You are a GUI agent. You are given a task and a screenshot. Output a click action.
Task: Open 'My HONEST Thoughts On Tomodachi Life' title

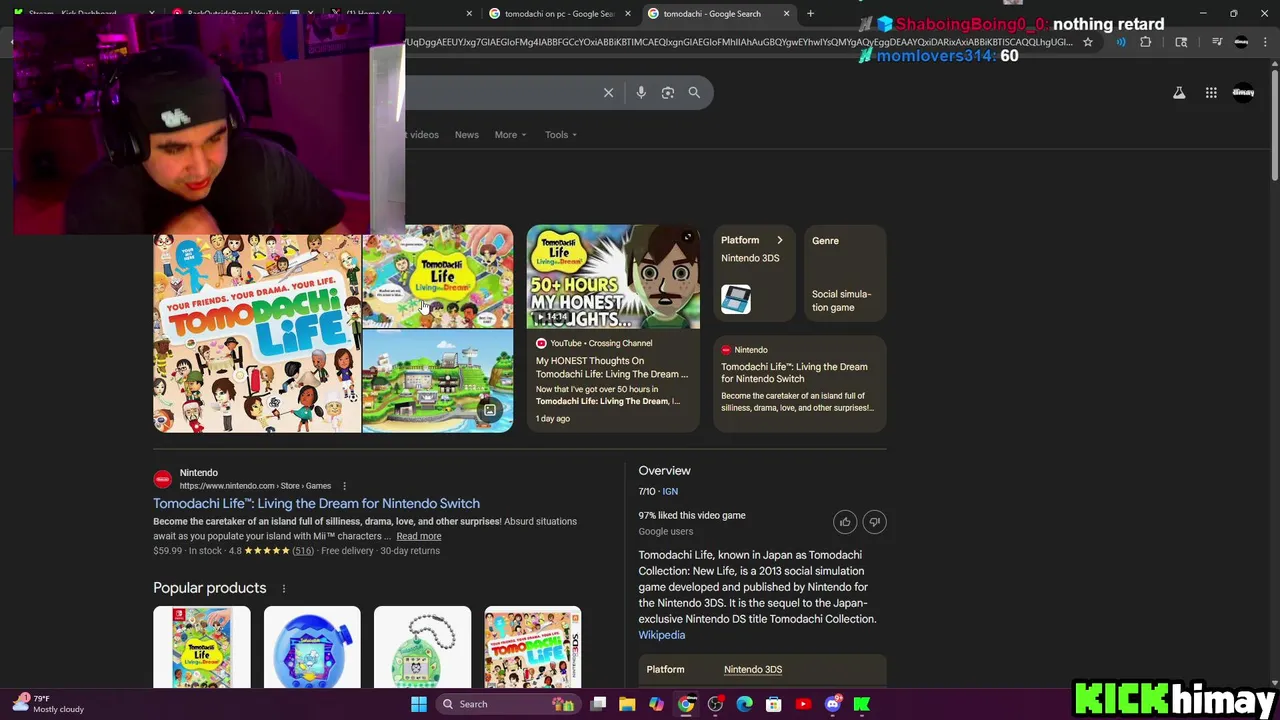click(612, 367)
